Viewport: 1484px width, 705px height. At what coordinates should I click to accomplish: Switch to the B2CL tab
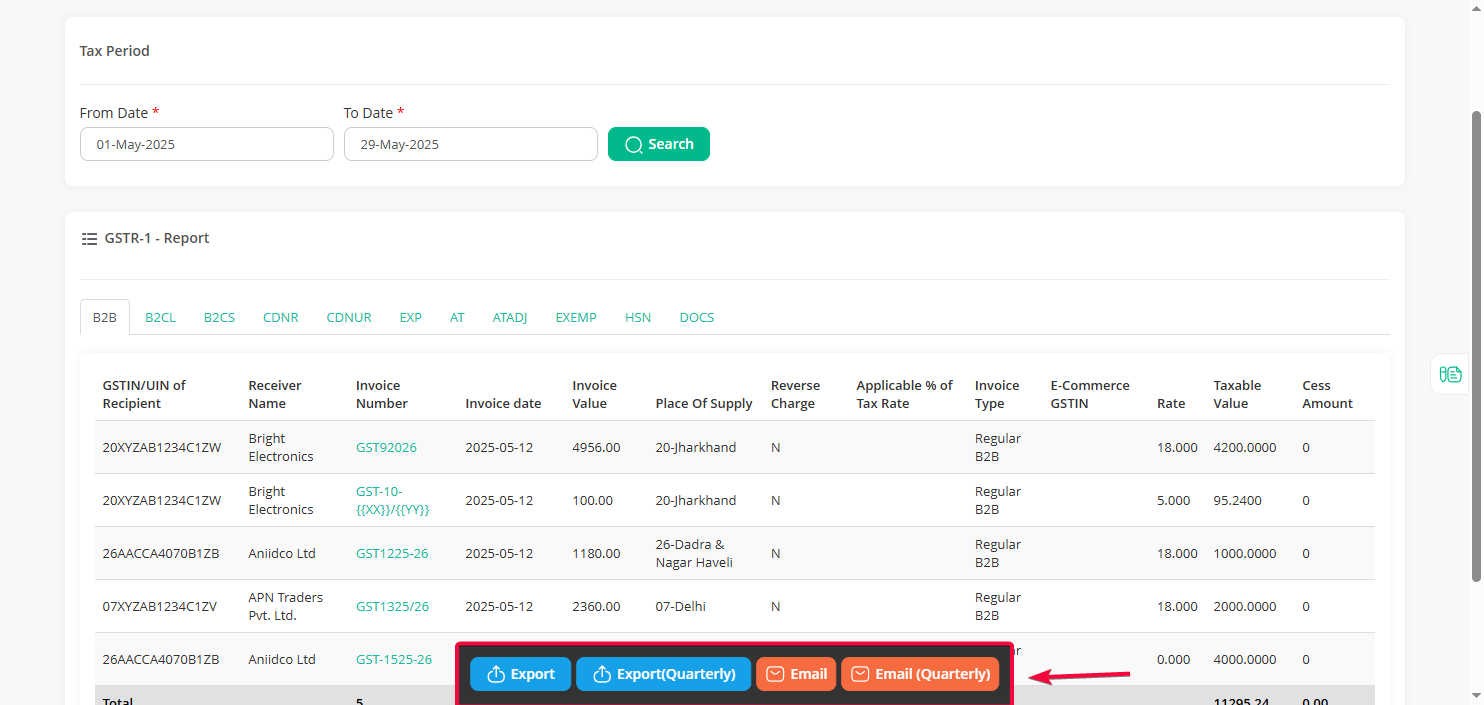point(160,317)
